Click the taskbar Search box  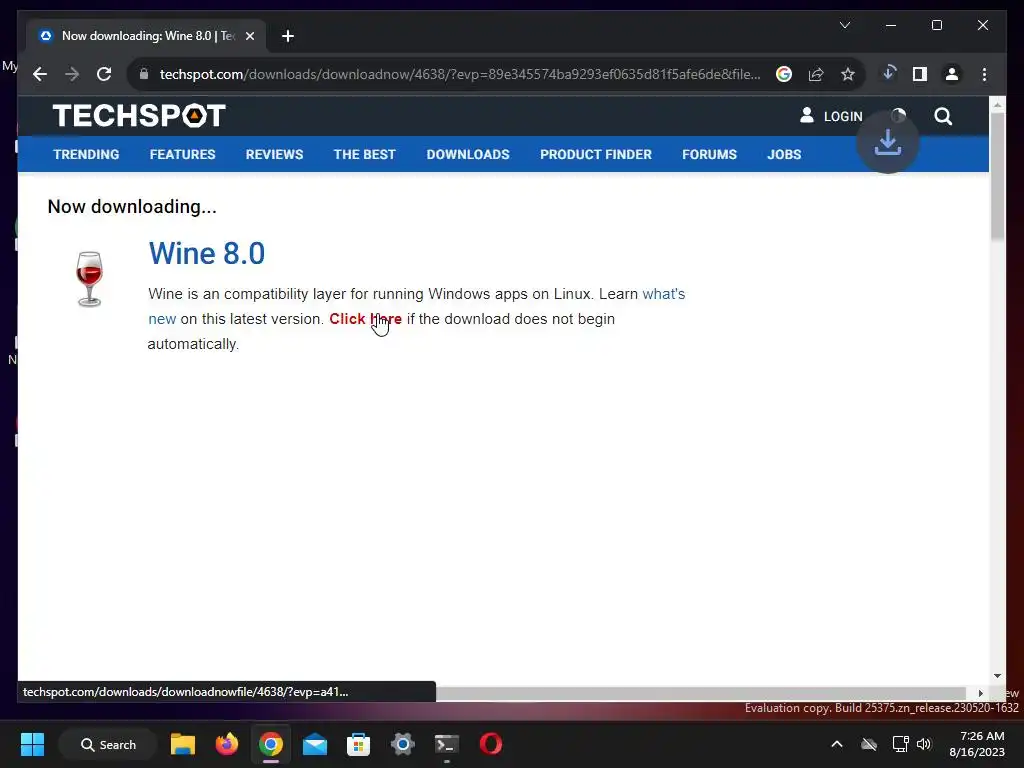(x=108, y=744)
